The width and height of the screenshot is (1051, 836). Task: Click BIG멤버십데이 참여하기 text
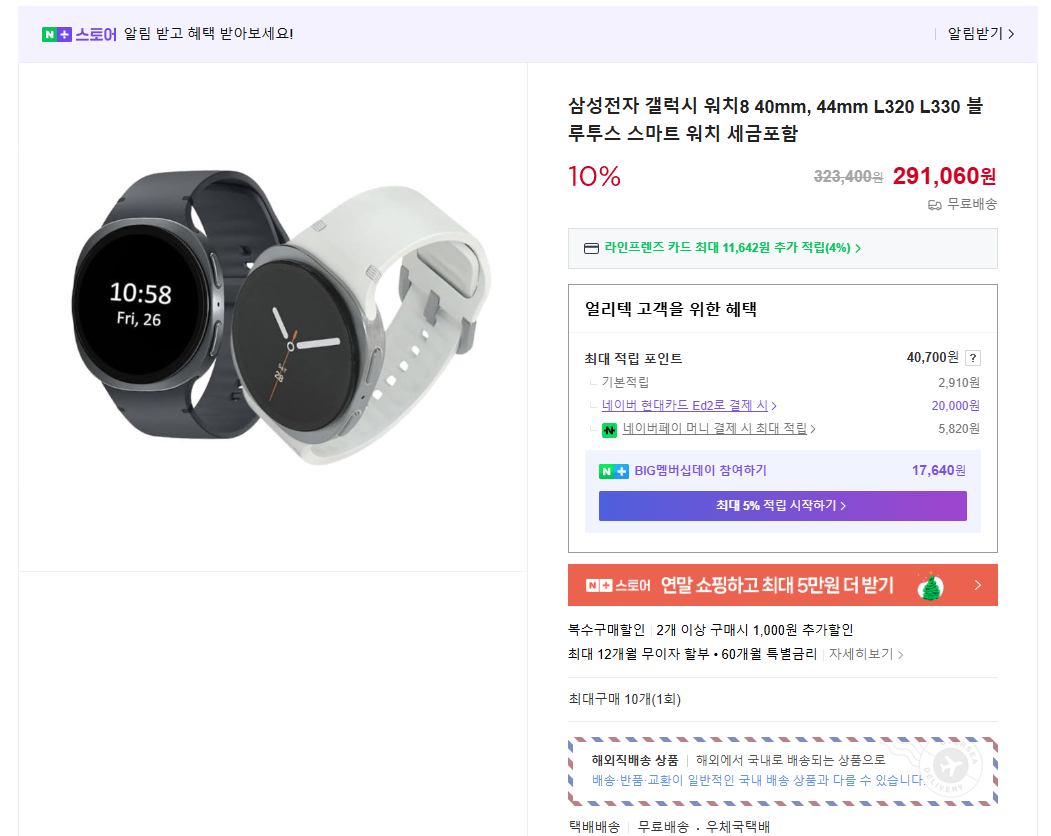click(x=700, y=471)
